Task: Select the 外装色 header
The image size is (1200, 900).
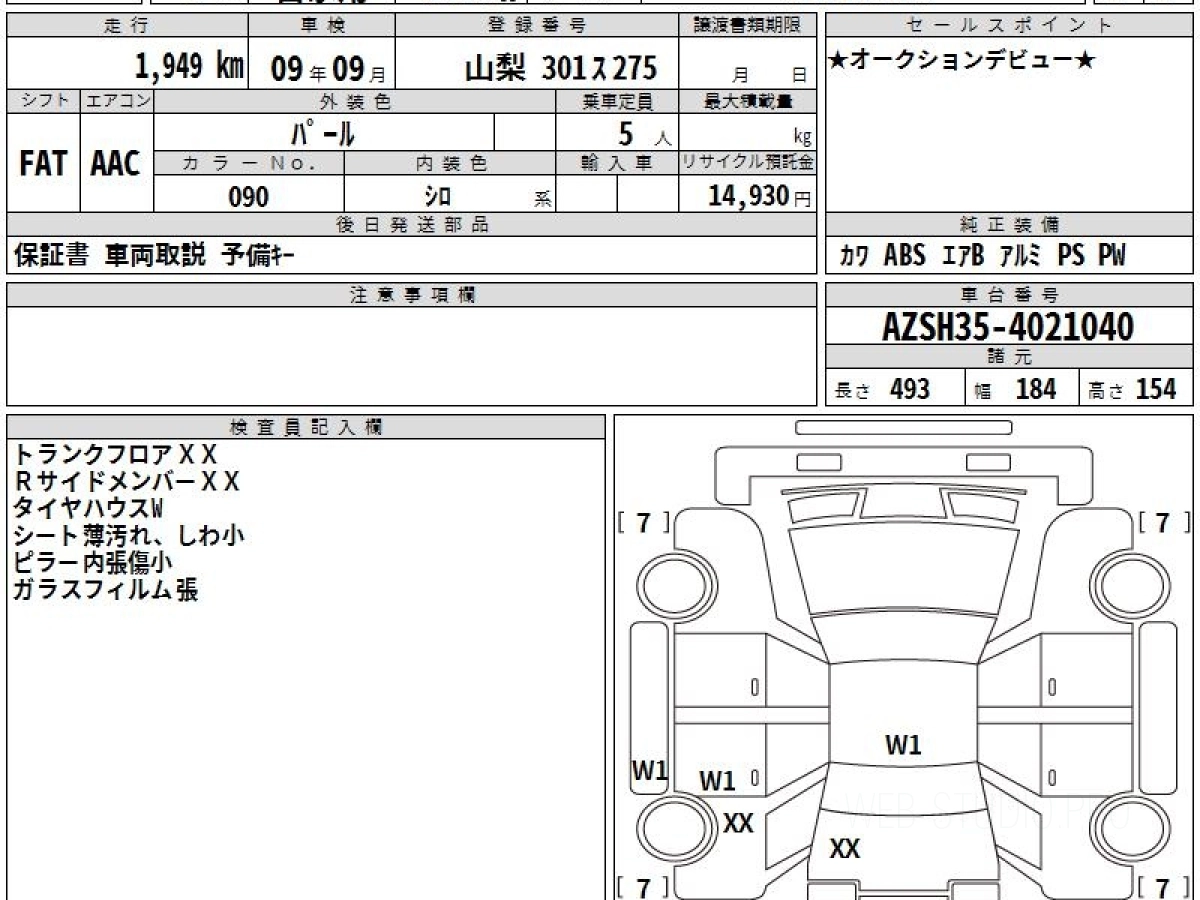Action: 355,101
